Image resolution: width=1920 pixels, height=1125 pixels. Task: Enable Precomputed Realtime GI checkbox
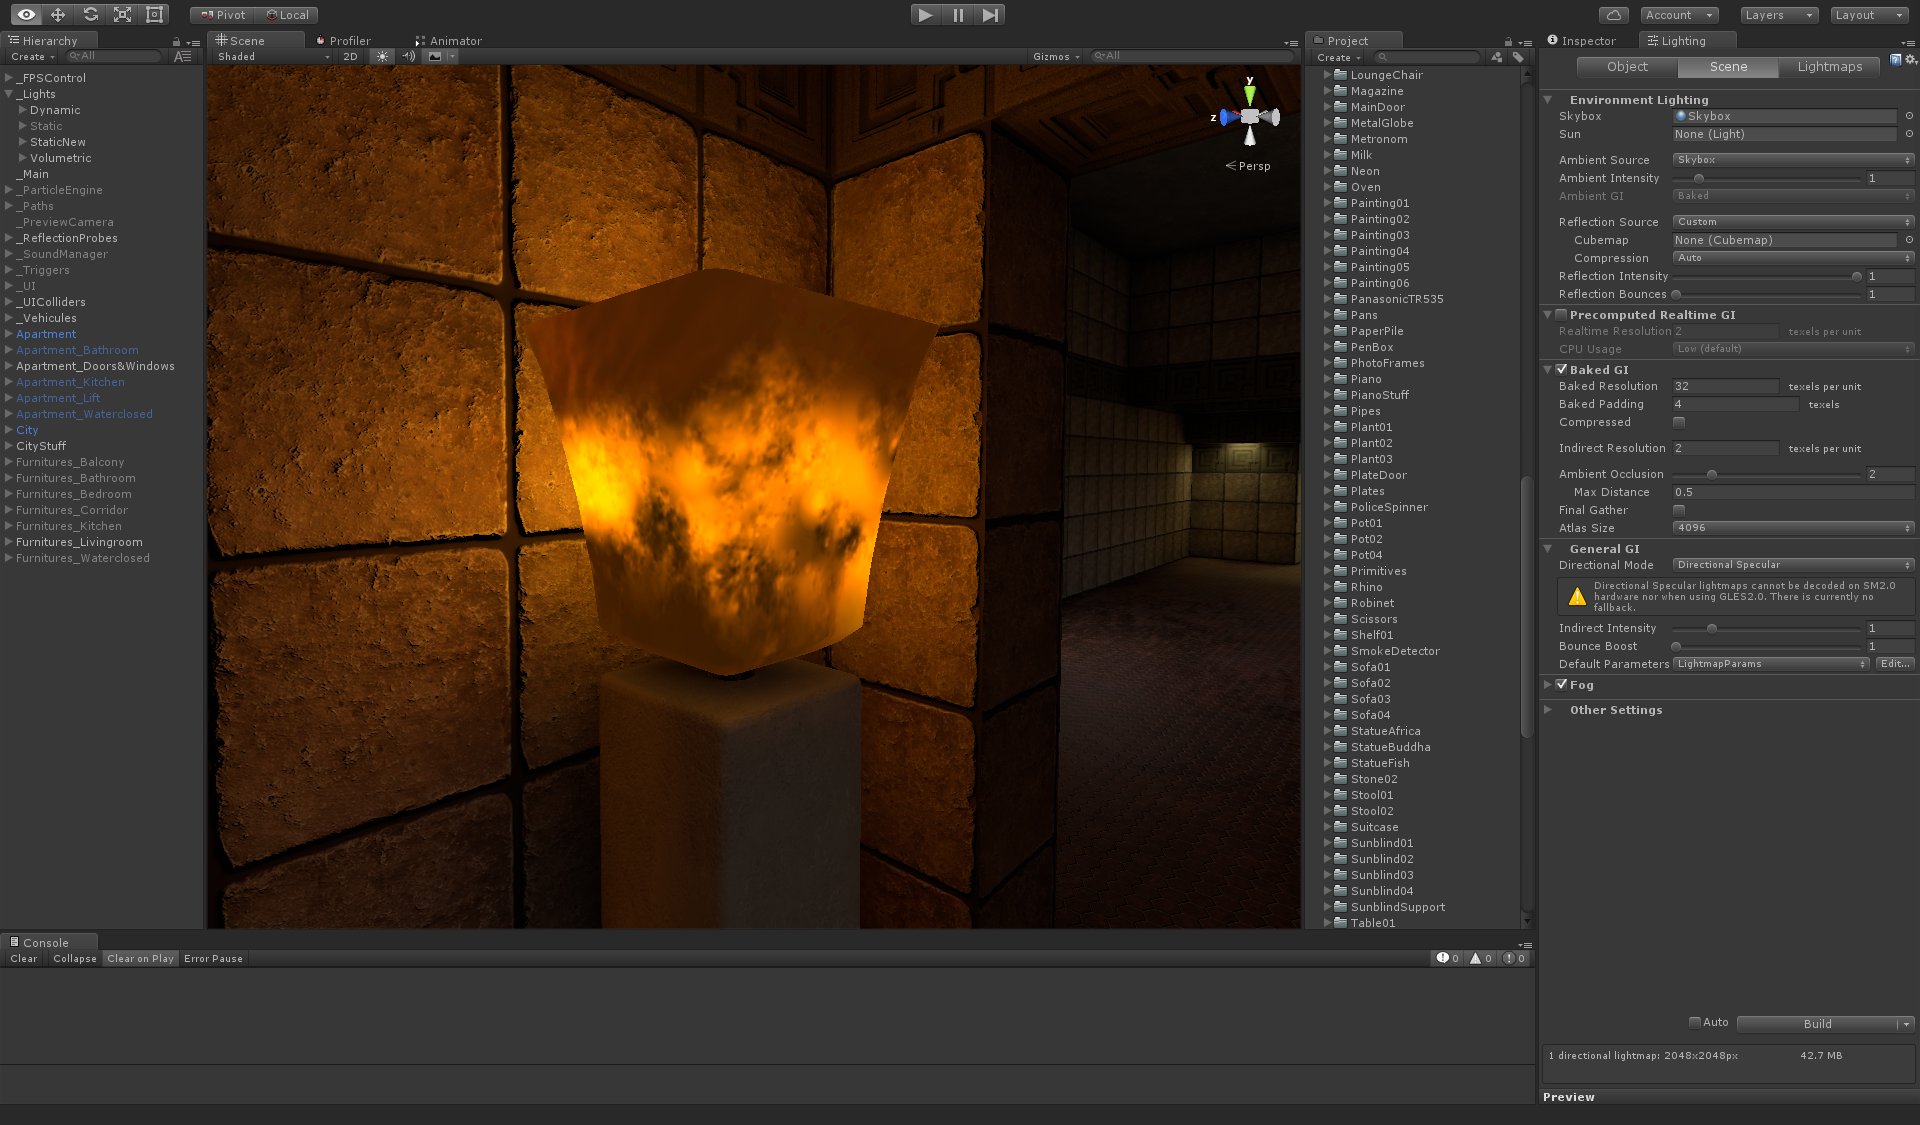1561,315
